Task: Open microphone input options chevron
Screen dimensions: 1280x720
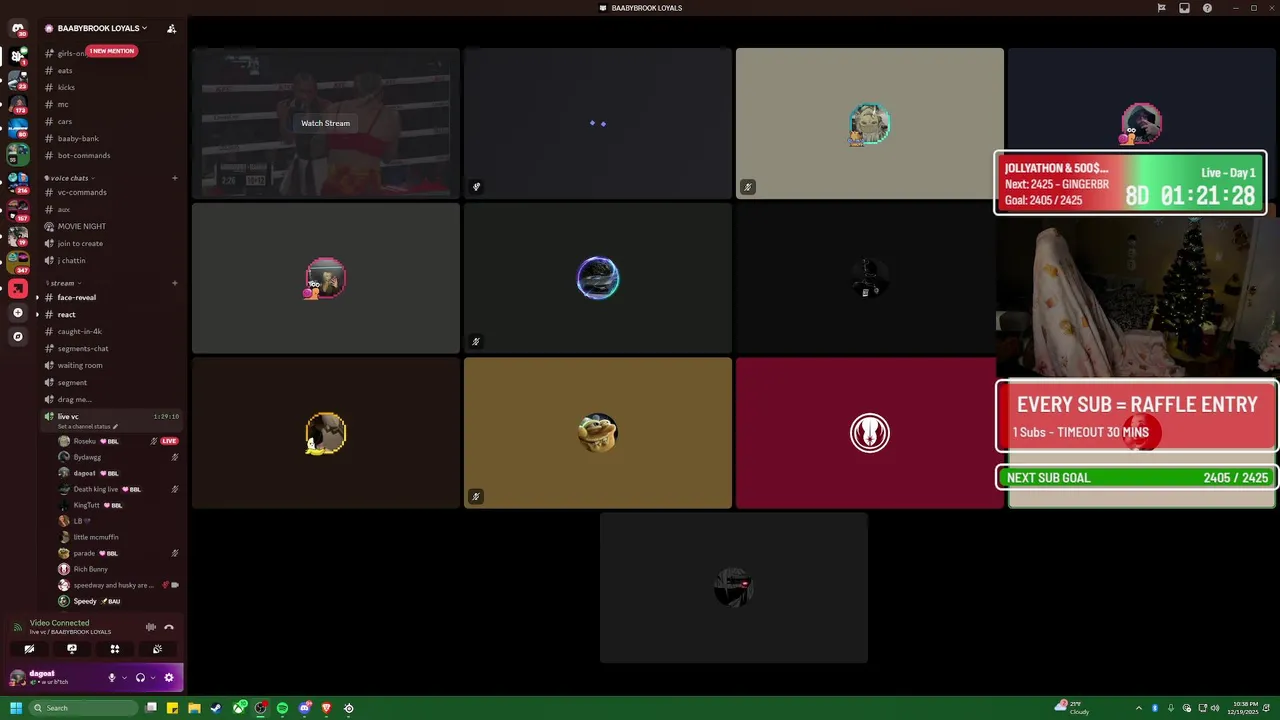Action: 124,677
